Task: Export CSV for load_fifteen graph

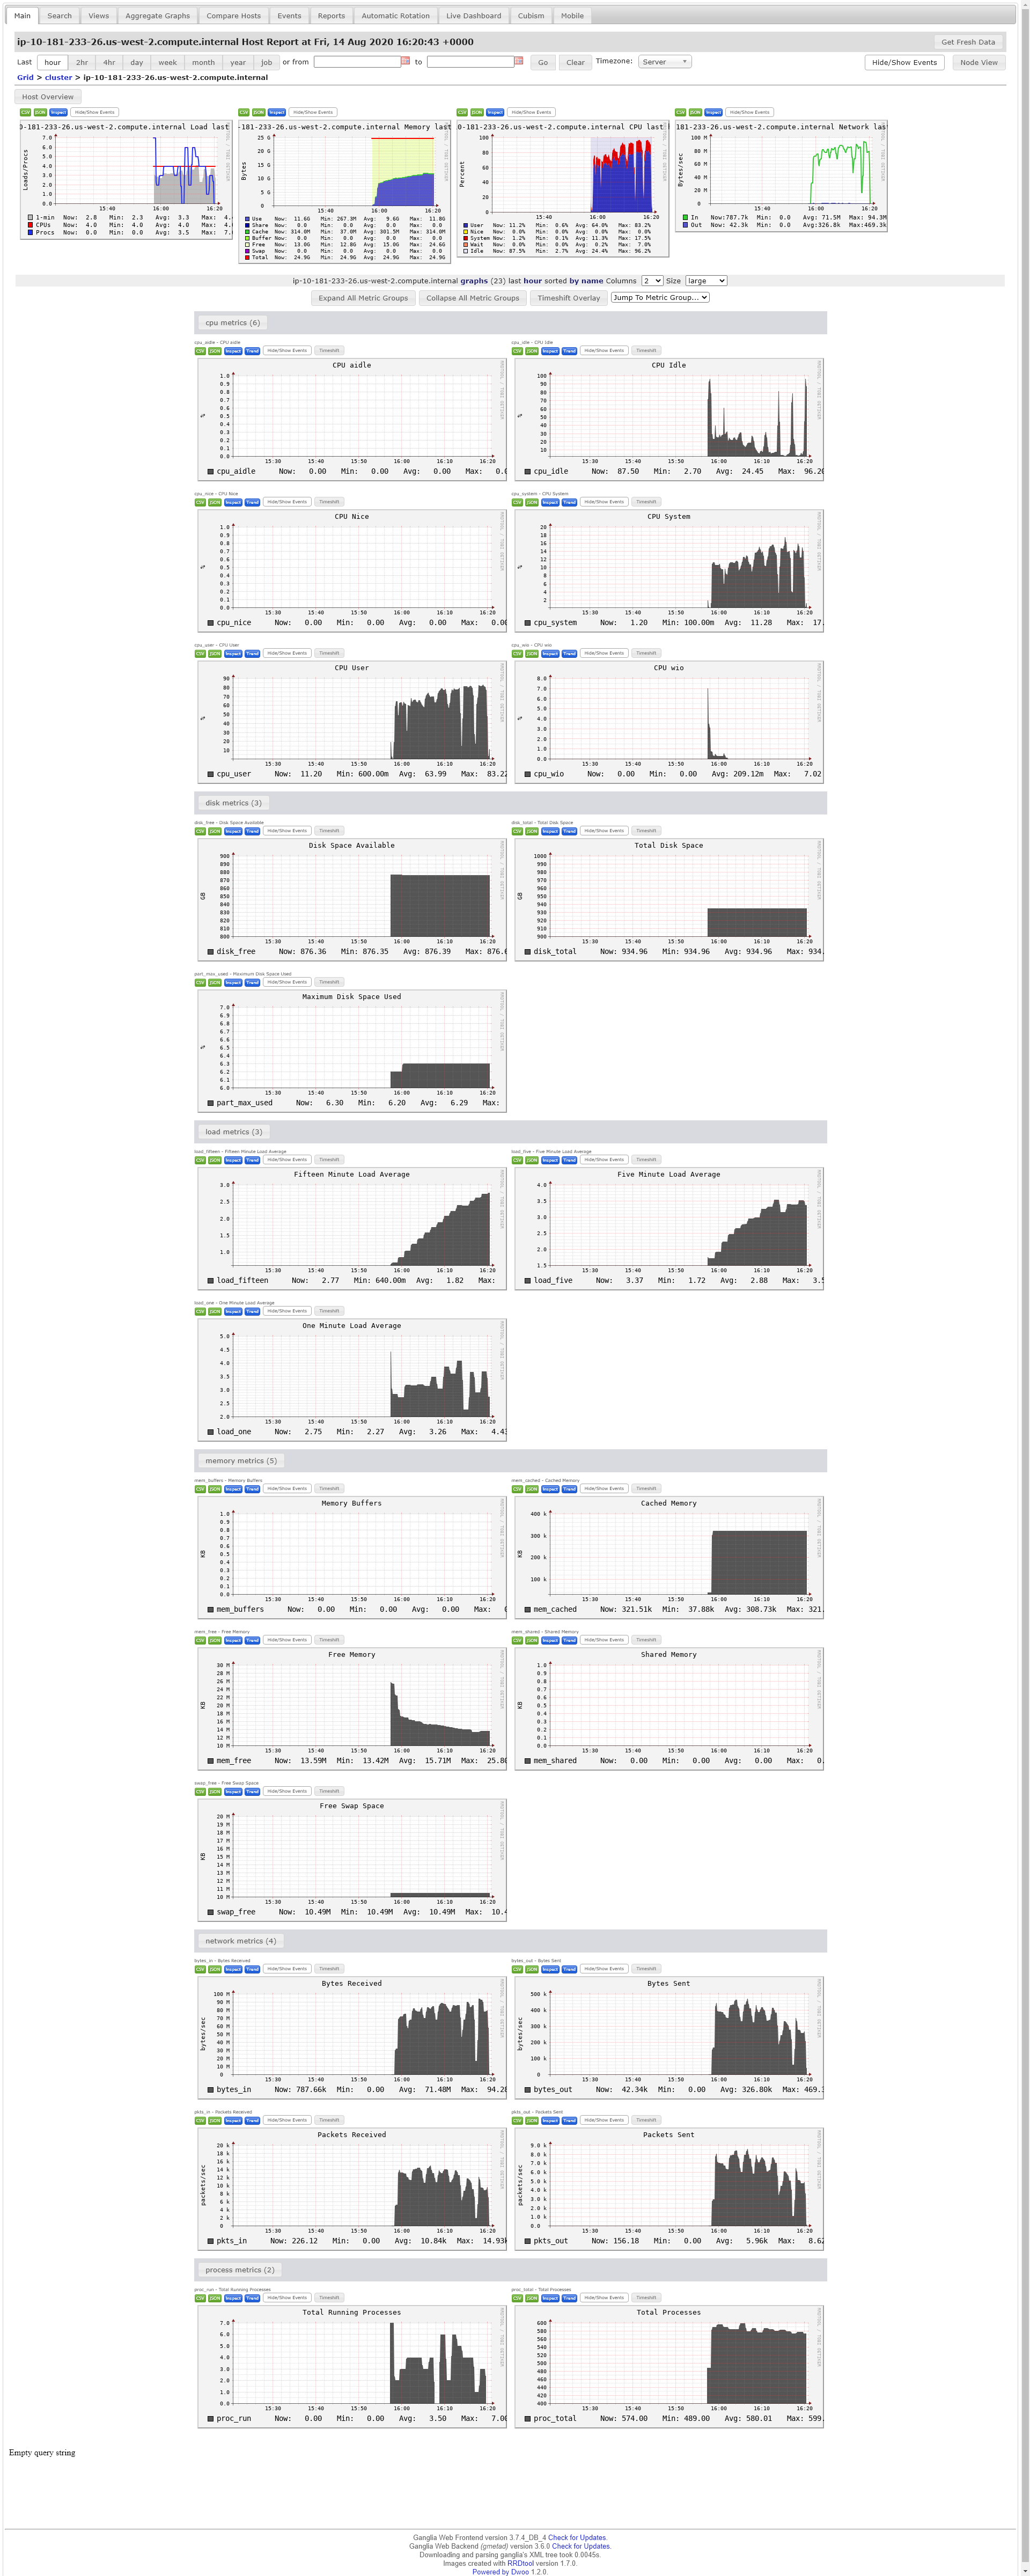Action: tap(200, 1160)
